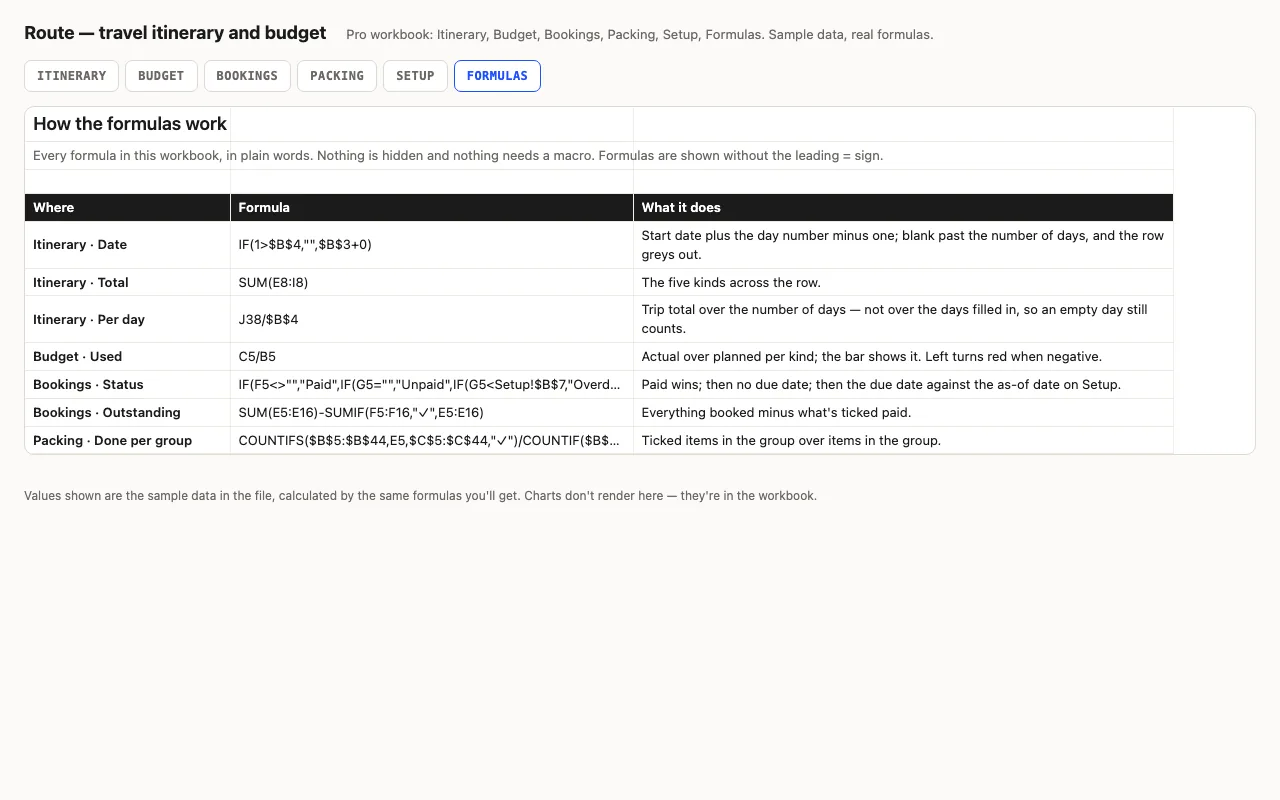Select the 'Itinerary · Date' row label
The width and height of the screenshot is (1280, 800).
pyautogui.click(x=128, y=245)
